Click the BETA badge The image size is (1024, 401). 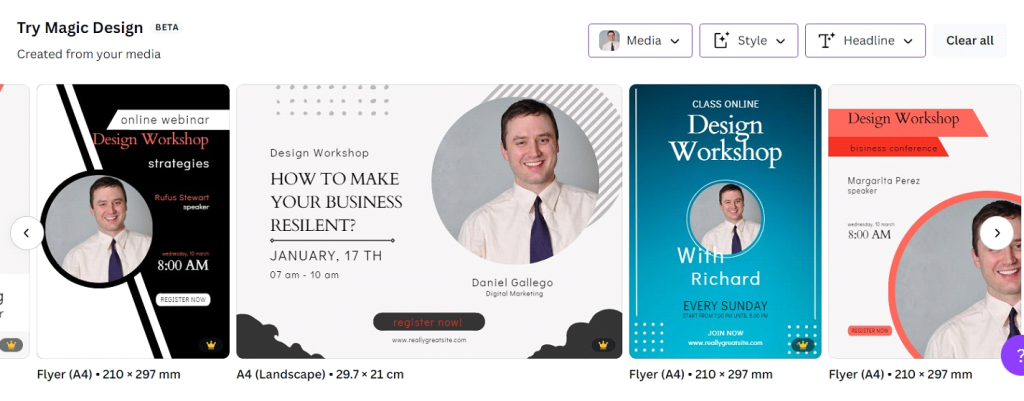(167, 28)
